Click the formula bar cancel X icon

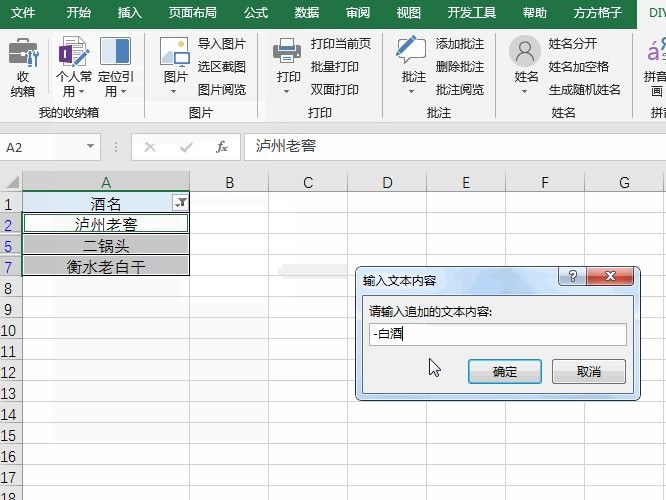[150, 147]
